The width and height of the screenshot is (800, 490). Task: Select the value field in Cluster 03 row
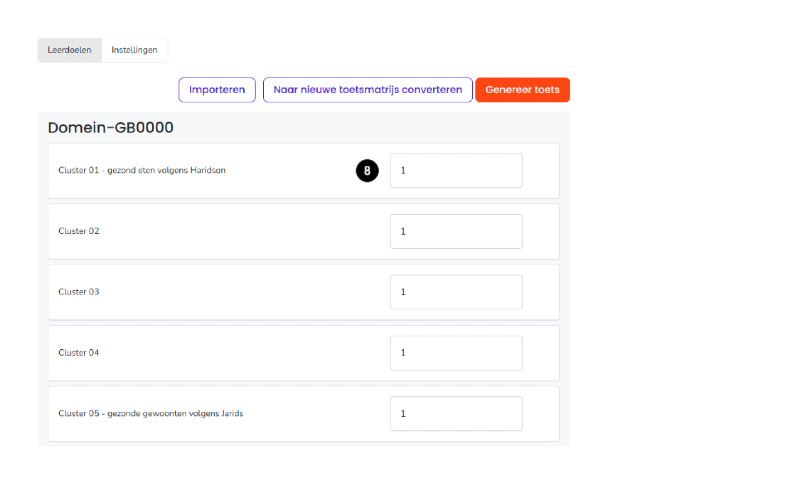[456, 292]
